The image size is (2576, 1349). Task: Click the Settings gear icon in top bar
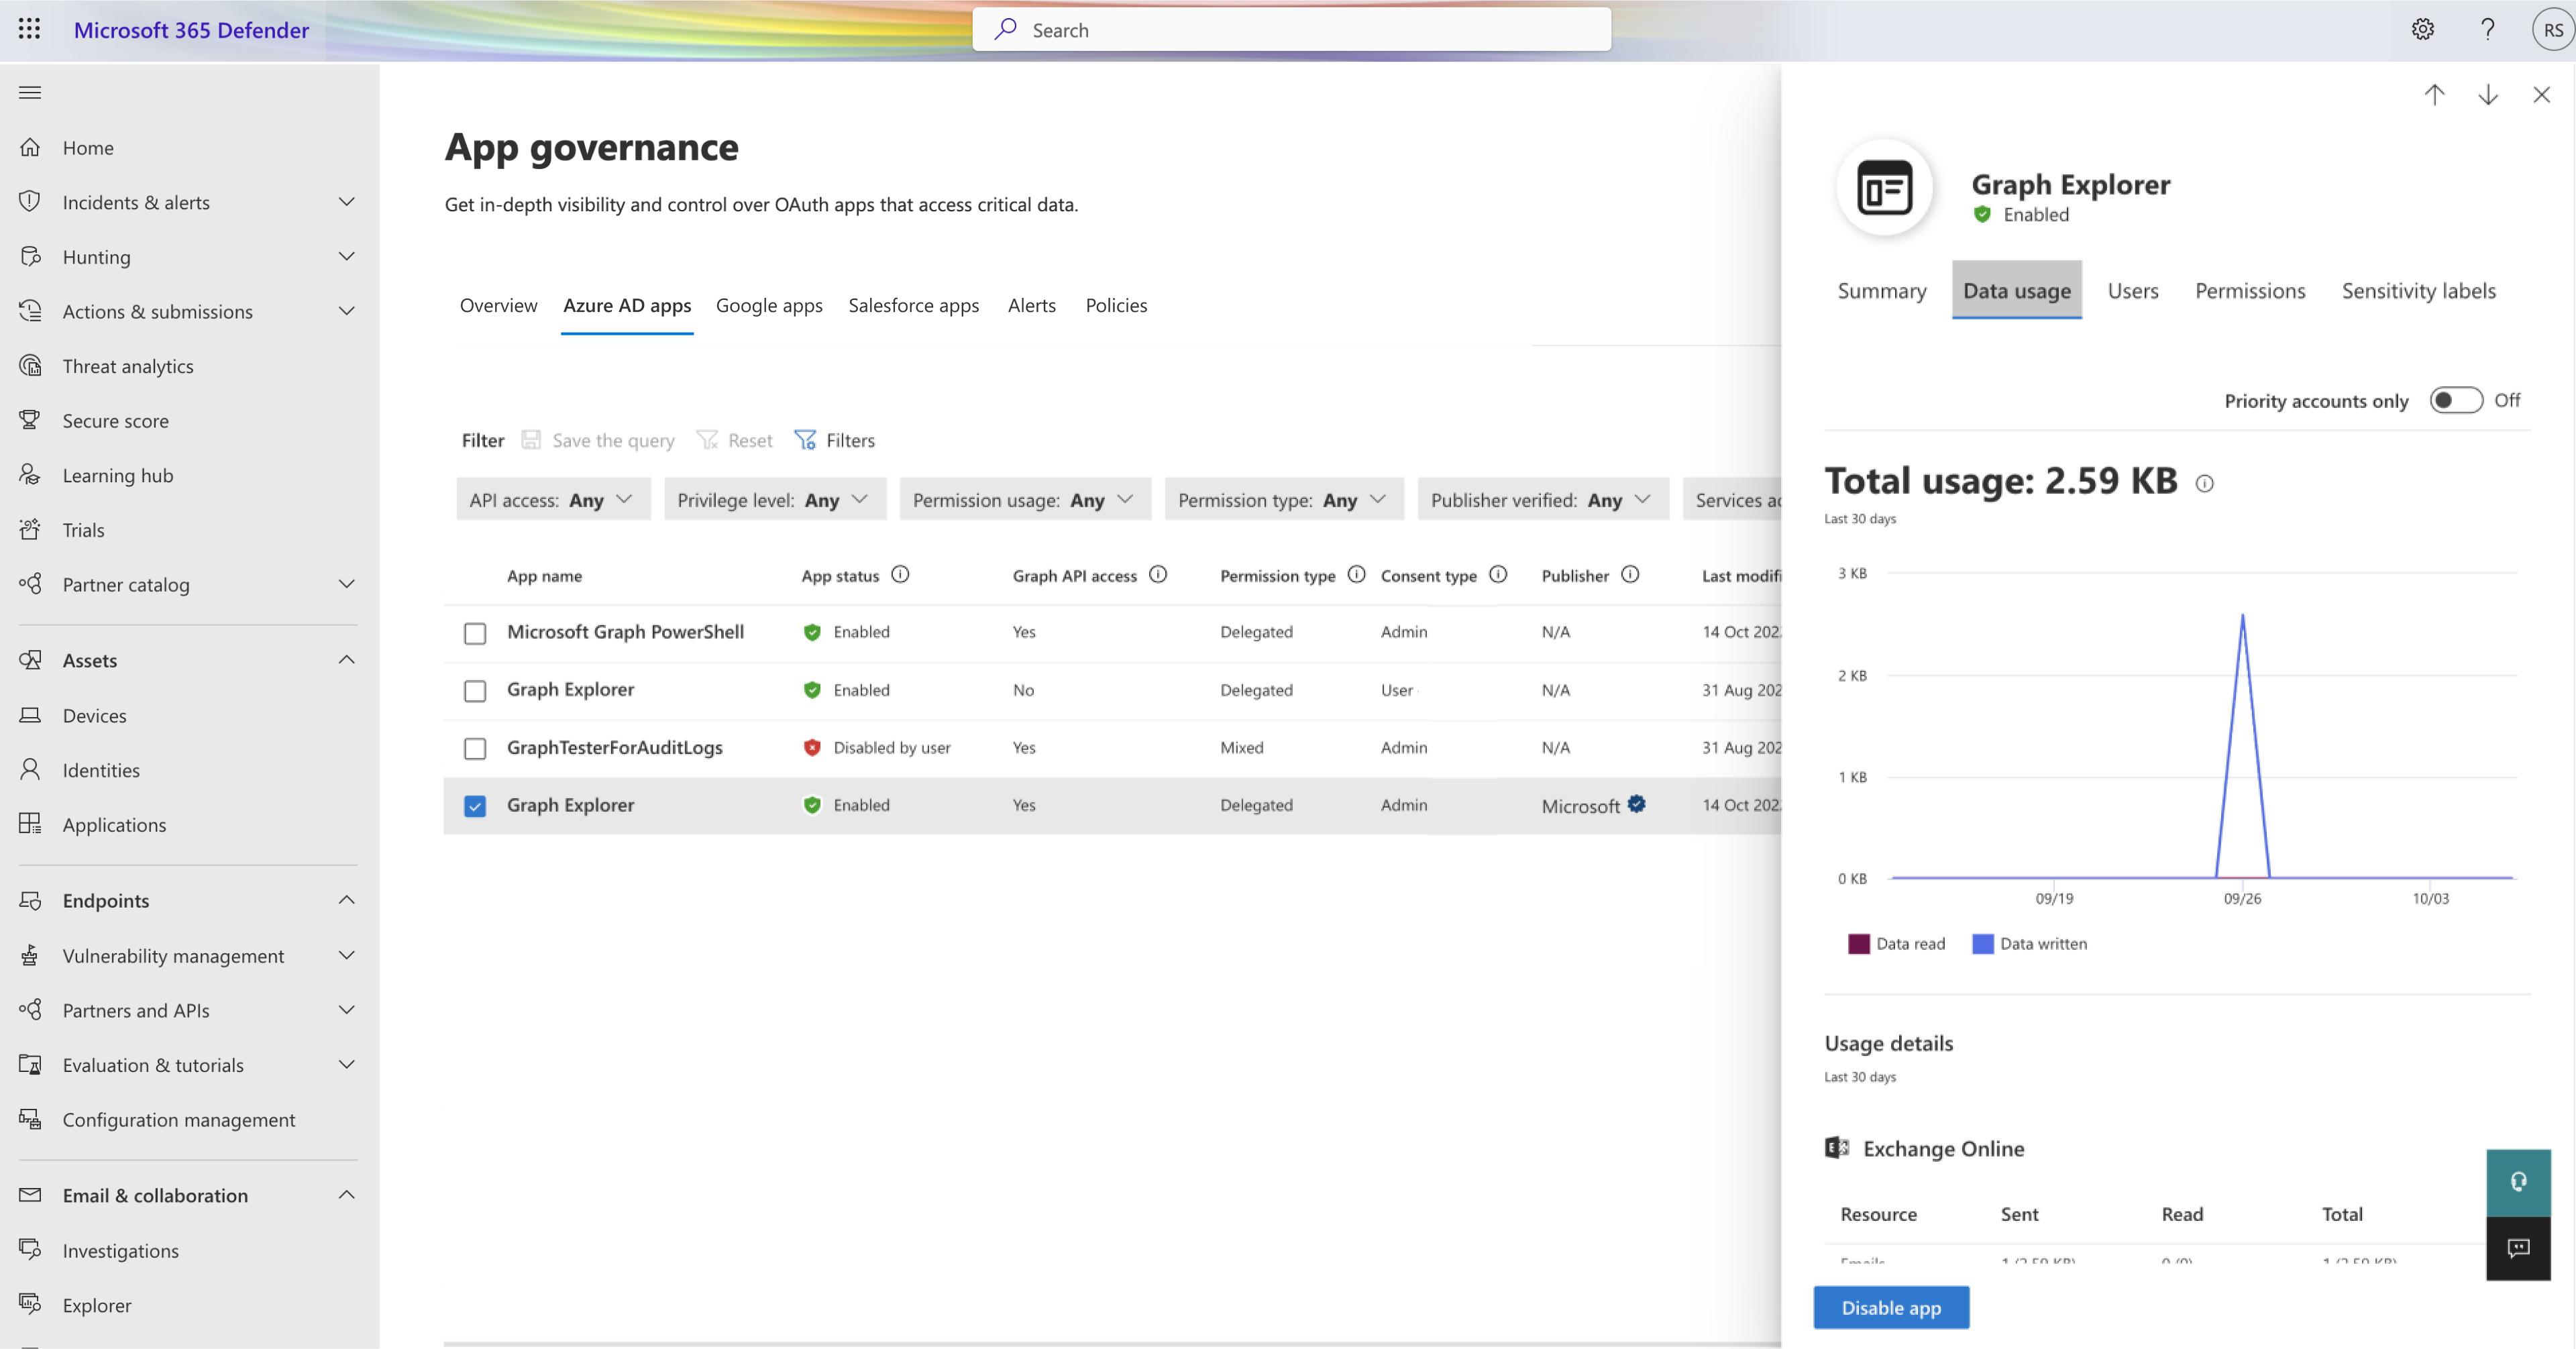(2422, 29)
